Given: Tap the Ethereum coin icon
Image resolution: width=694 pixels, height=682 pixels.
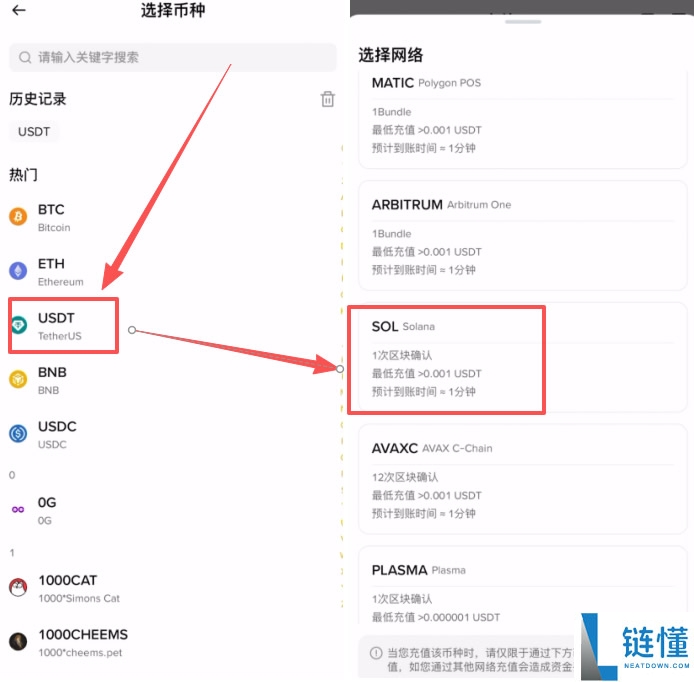Looking at the screenshot, I should 18,270.
